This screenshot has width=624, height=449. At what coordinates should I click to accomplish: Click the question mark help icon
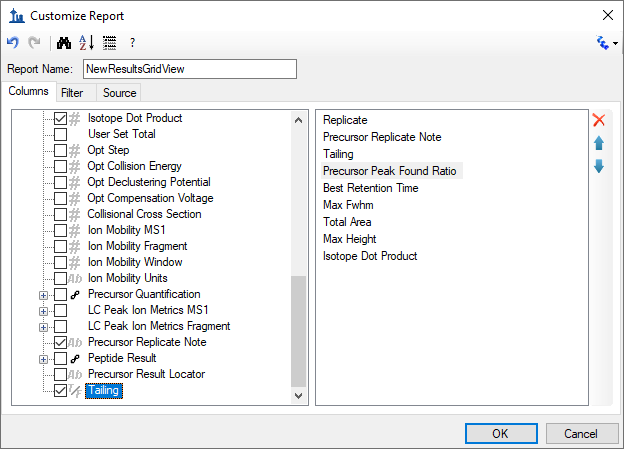(x=133, y=43)
